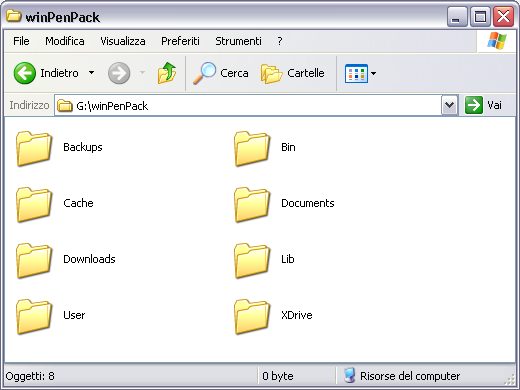The image size is (520, 390).
Task: Expand the address bar dropdown
Action: 449,105
